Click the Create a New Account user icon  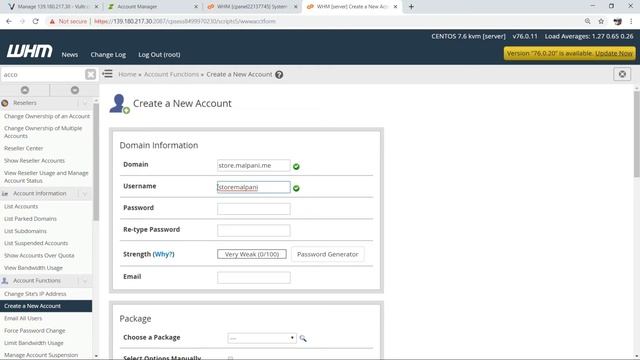[119, 104]
